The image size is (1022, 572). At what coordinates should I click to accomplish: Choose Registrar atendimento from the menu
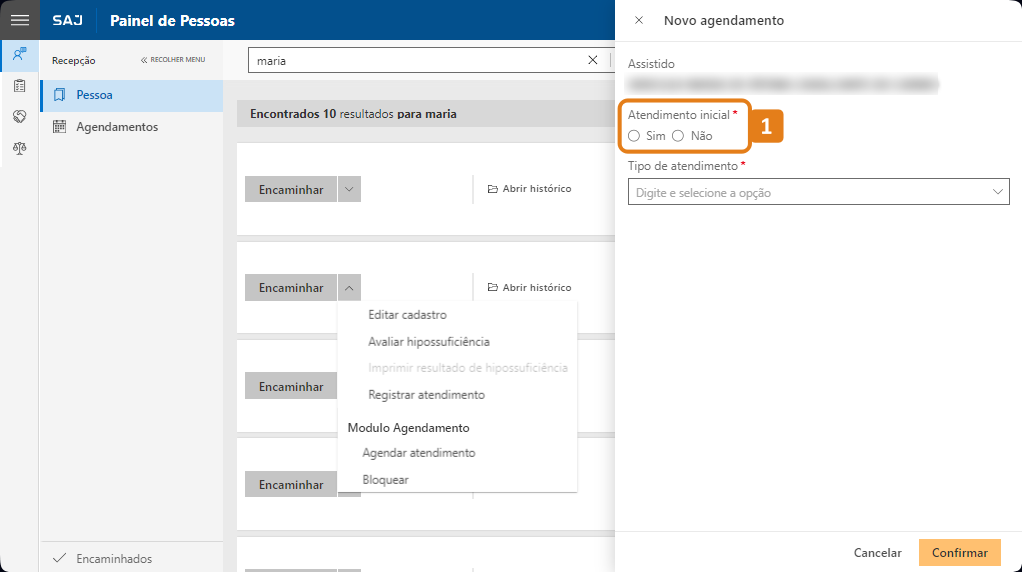426,395
